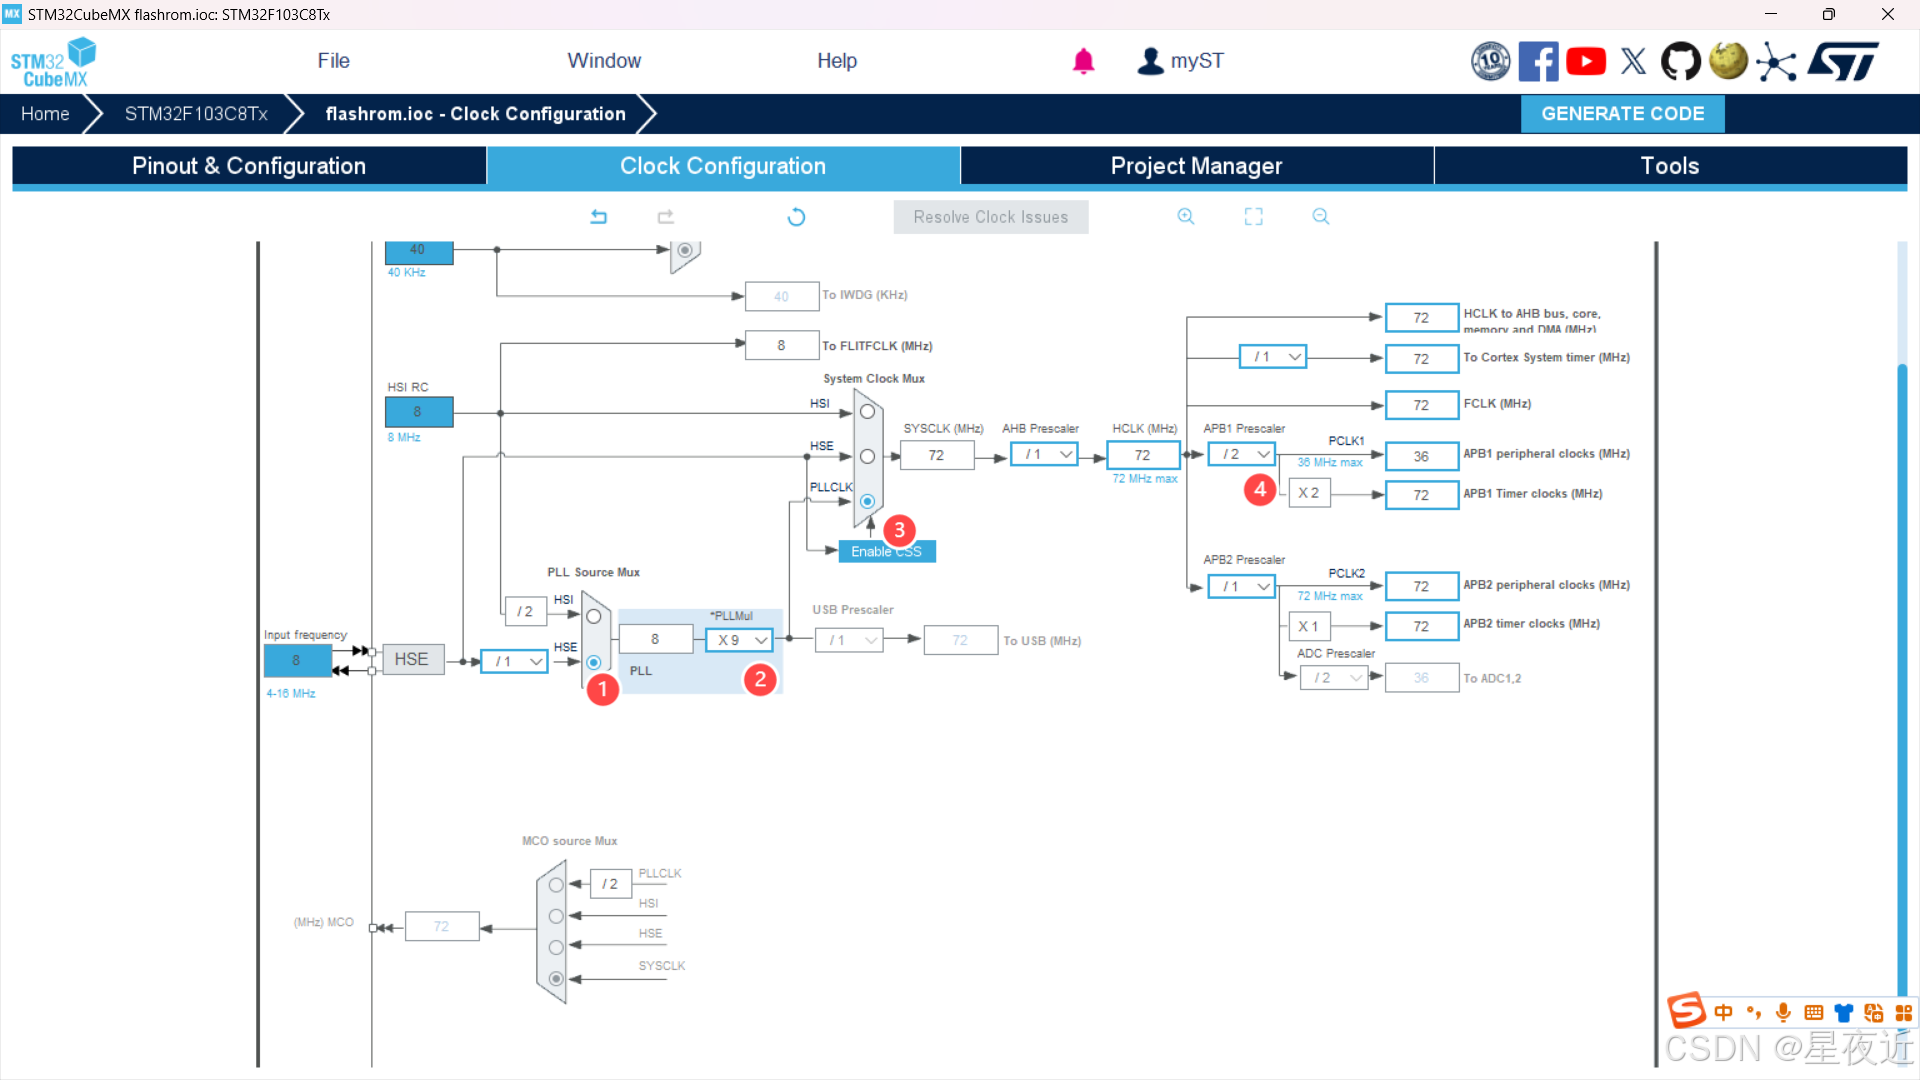This screenshot has width=1920, height=1080.
Task: Select HSE radio in PLL Source Mux
Action: click(594, 662)
